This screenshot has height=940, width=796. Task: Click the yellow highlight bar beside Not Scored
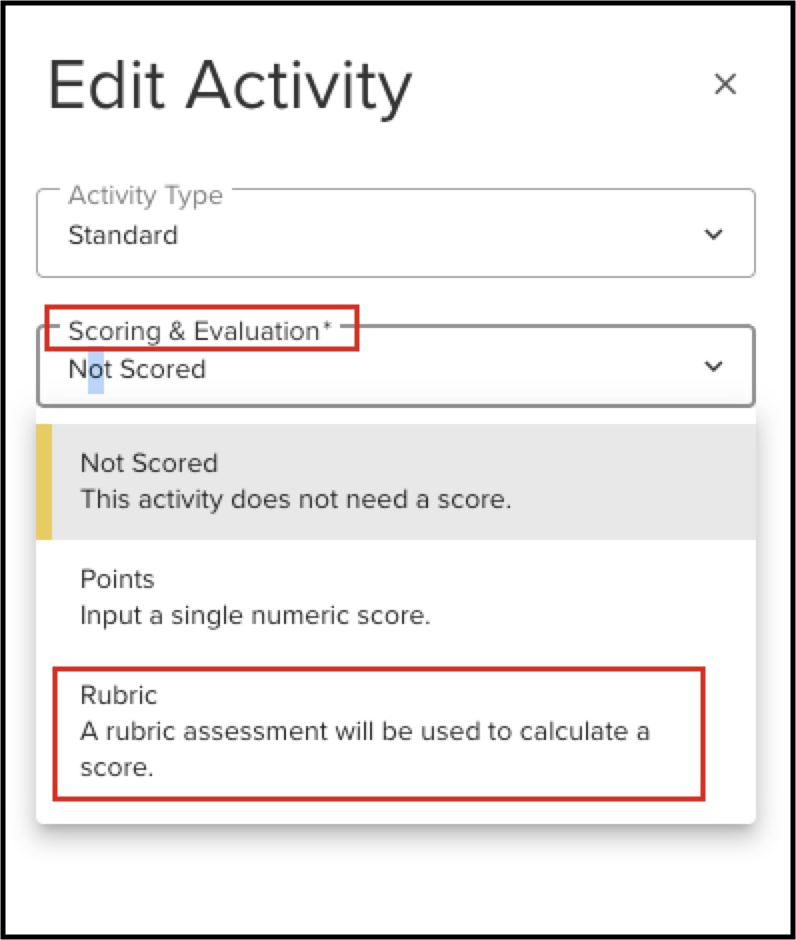(44, 482)
